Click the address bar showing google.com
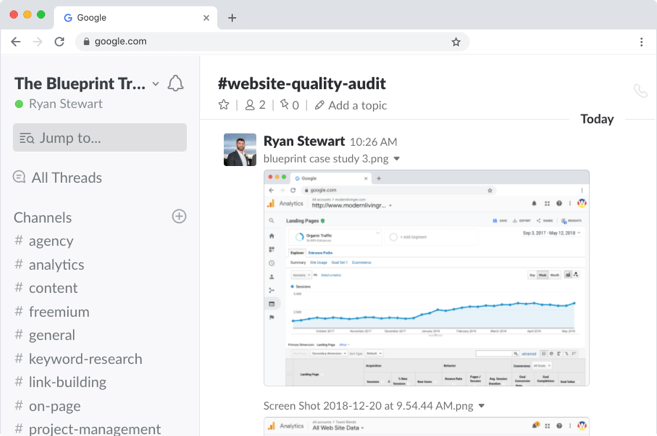 (x=272, y=41)
